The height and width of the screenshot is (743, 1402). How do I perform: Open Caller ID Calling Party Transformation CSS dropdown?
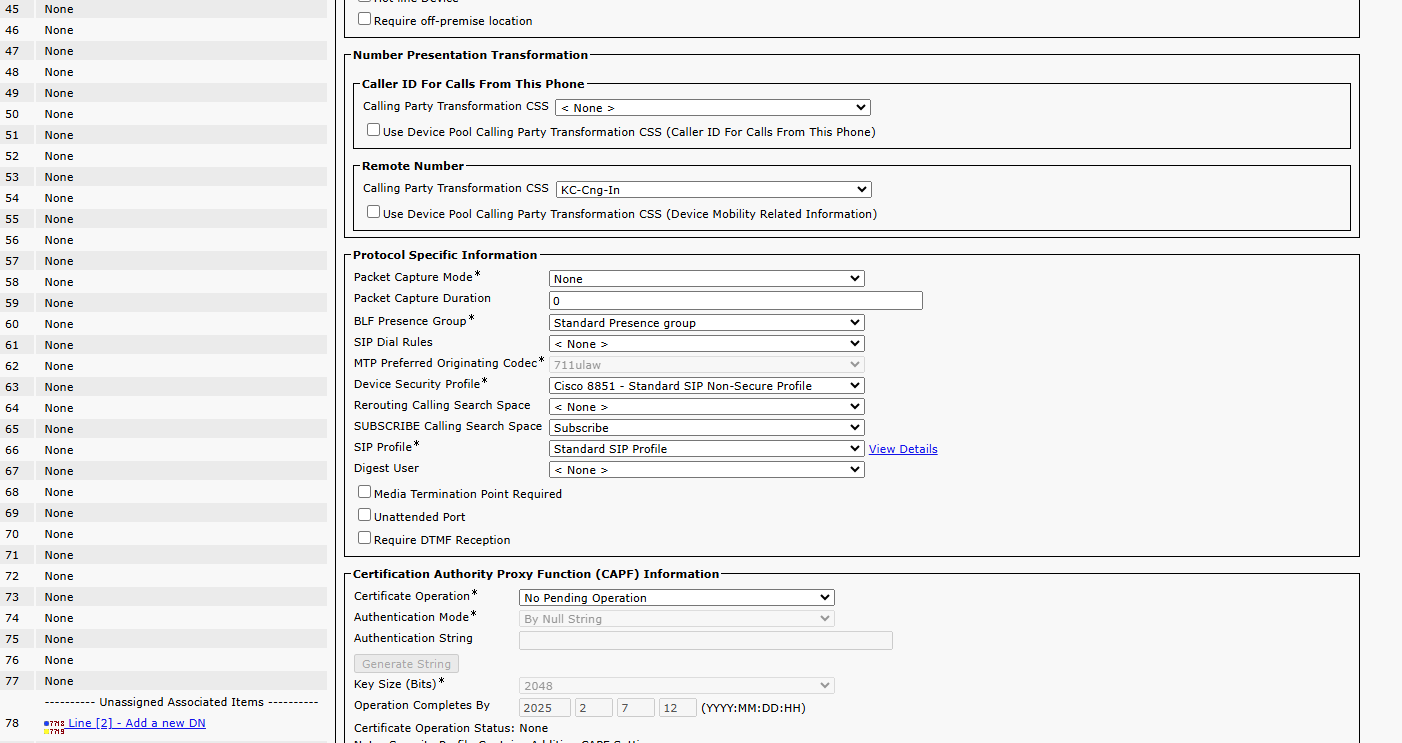pos(713,107)
